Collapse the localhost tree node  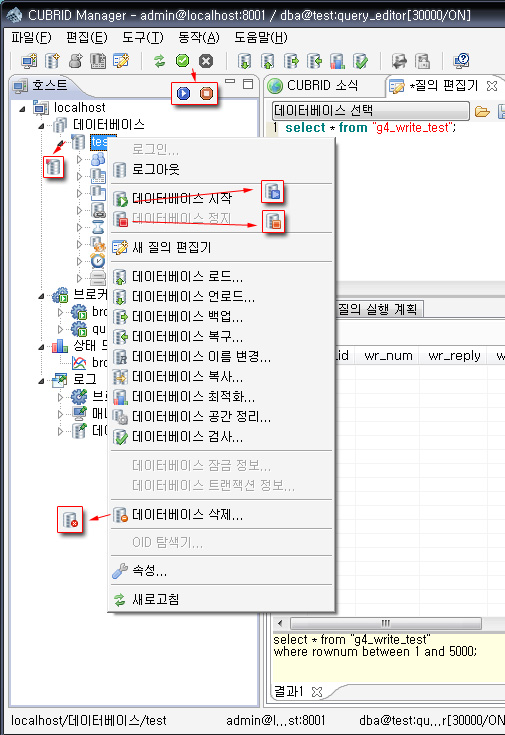[22, 109]
